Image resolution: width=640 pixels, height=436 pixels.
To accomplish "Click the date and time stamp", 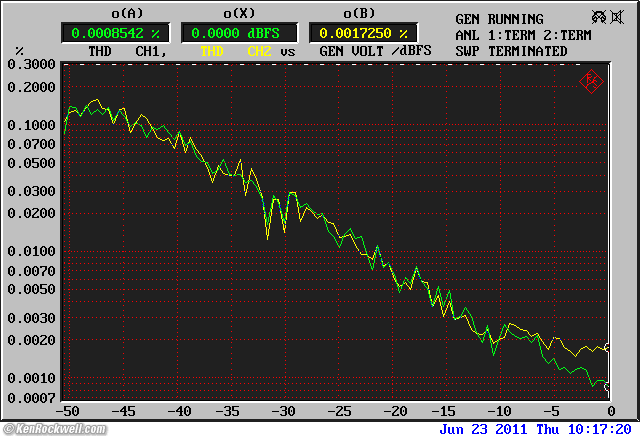I will [x=536, y=428].
